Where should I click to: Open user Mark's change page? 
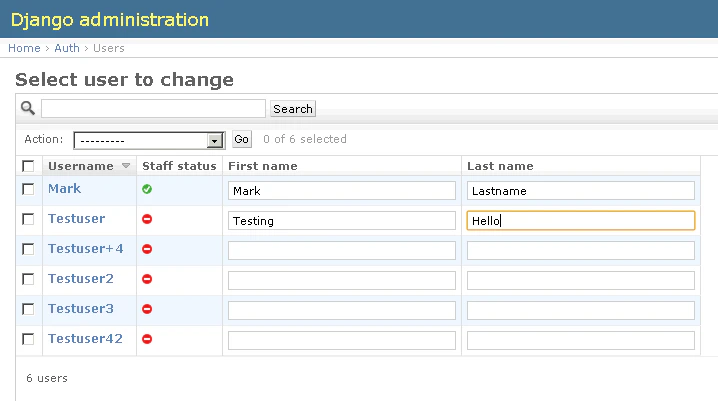(x=65, y=189)
